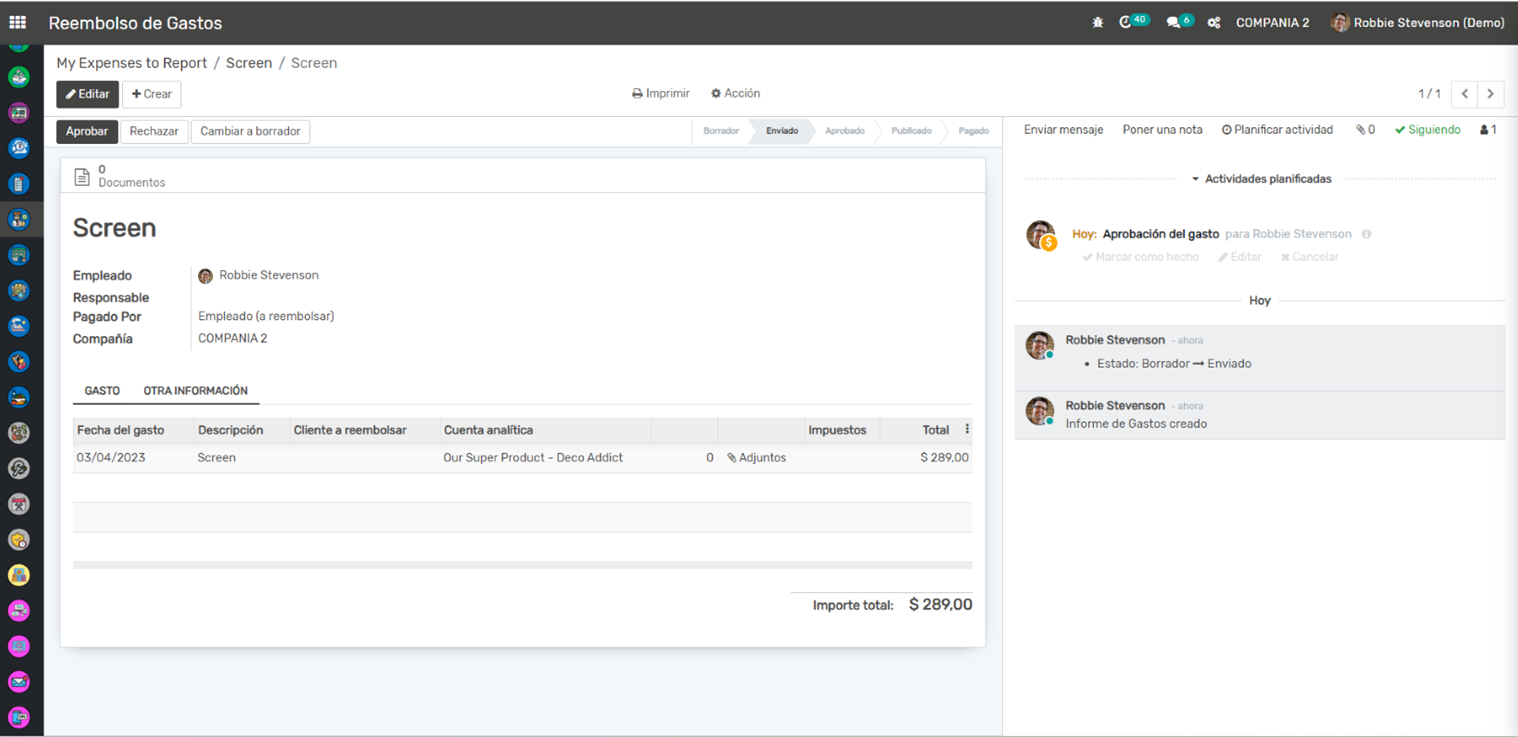The image size is (1518, 737).
Task: Collapse the Actividades planificadas section
Action: tap(1261, 179)
